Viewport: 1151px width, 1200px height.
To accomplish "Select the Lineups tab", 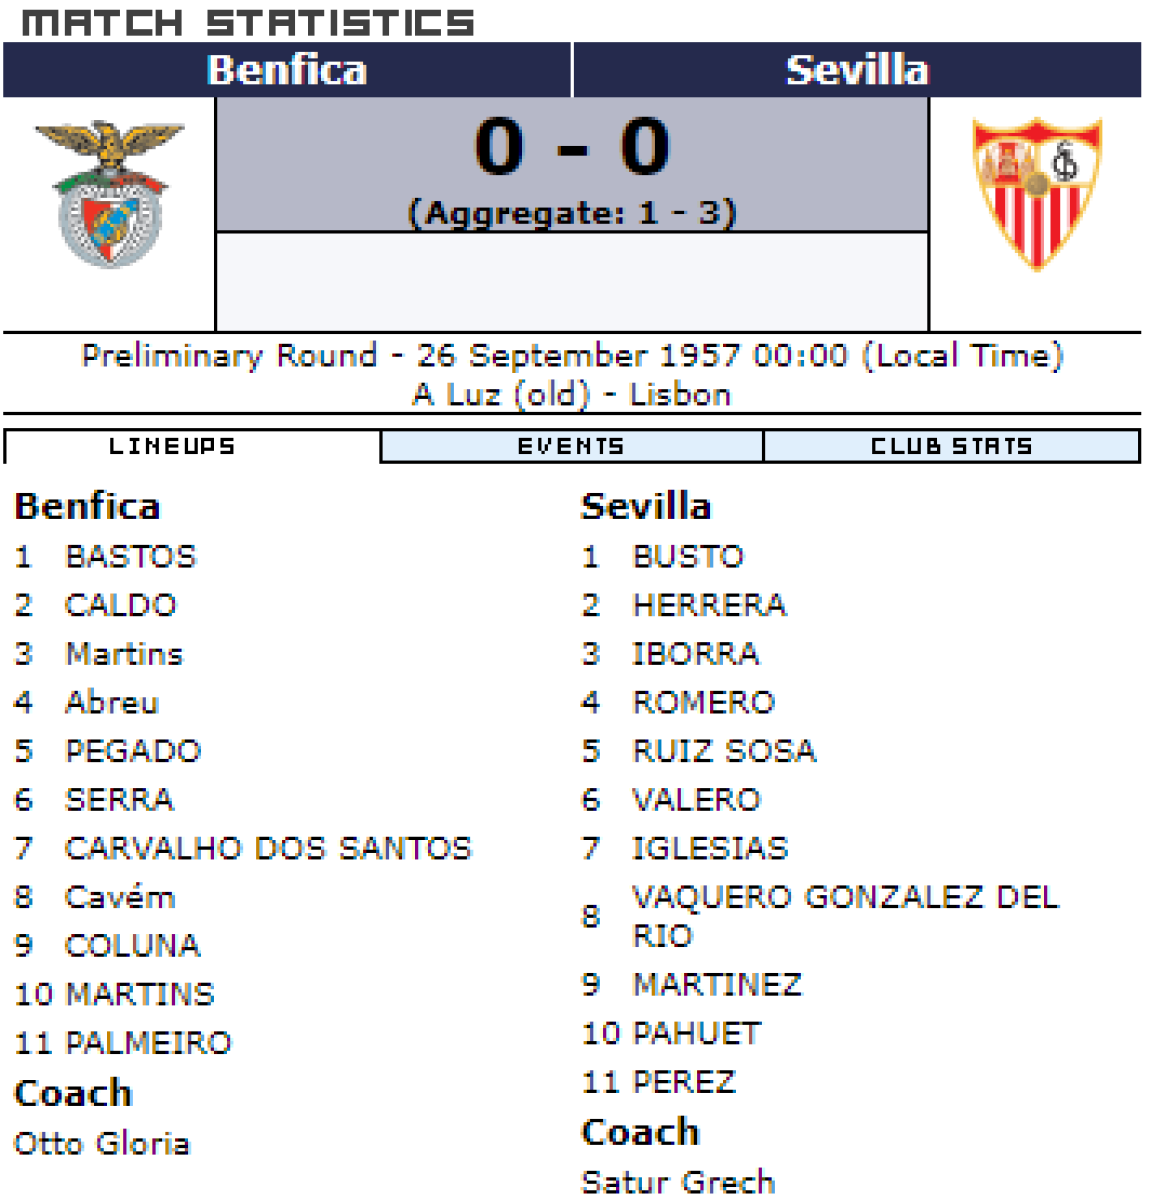I will 172,446.
